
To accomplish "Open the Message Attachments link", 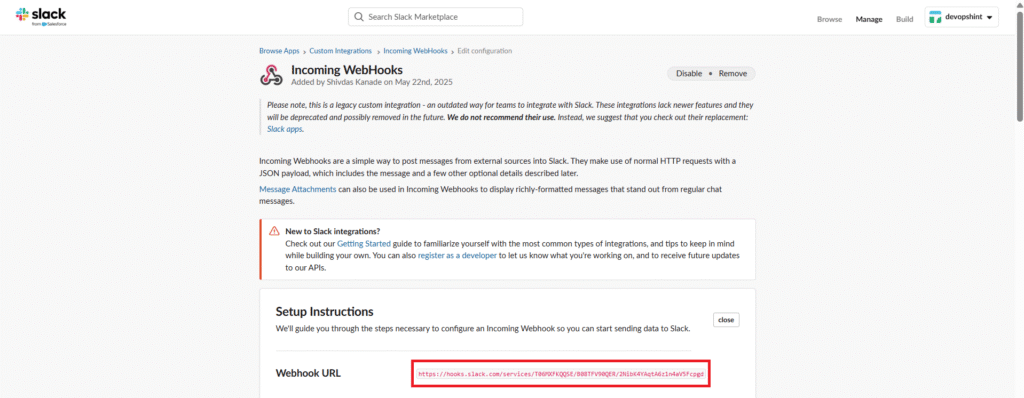I will pos(298,190).
